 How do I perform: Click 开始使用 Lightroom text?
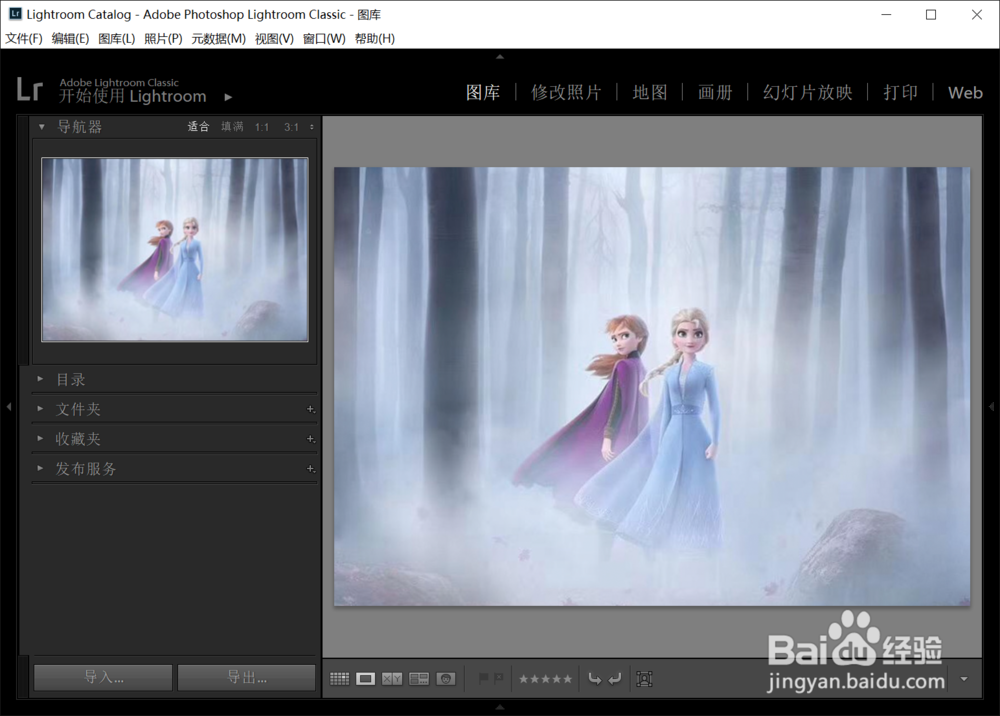click(x=133, y=97)
